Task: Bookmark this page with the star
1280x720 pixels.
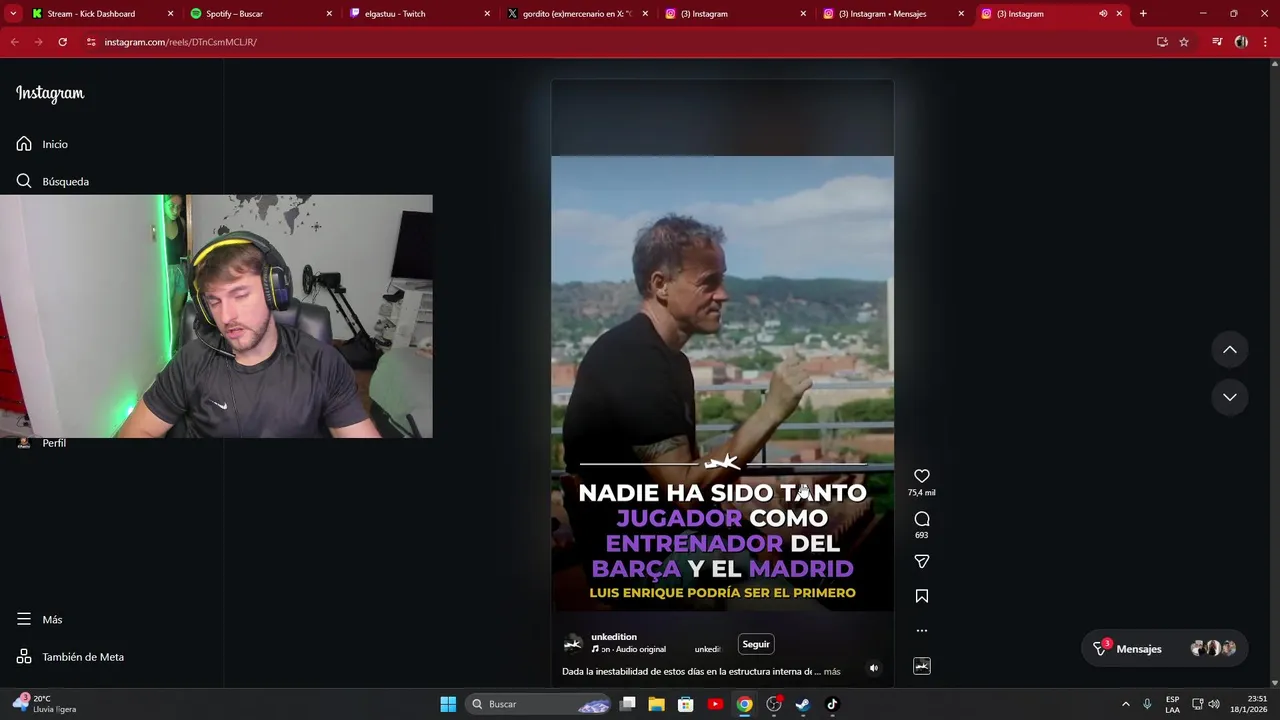Action: (x=1184, y=42)
